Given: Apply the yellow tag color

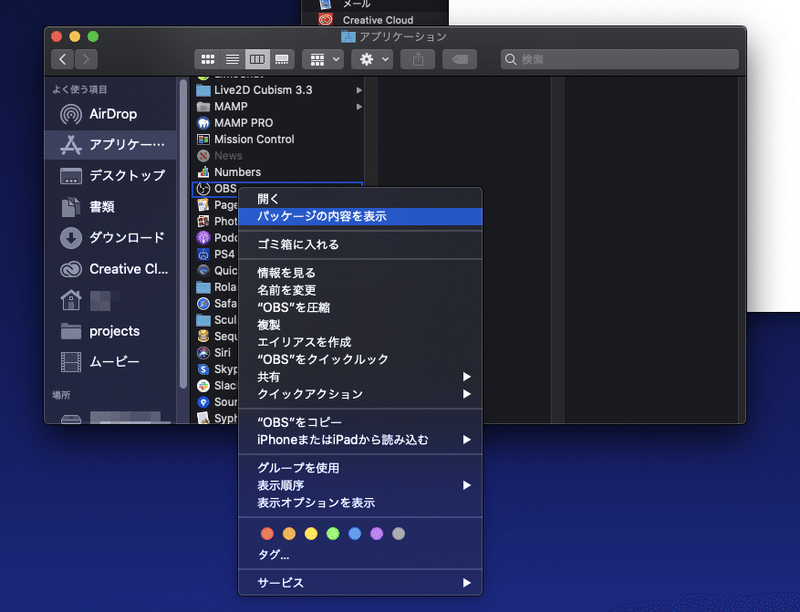Looking at the screenshot, I should 311,534.
